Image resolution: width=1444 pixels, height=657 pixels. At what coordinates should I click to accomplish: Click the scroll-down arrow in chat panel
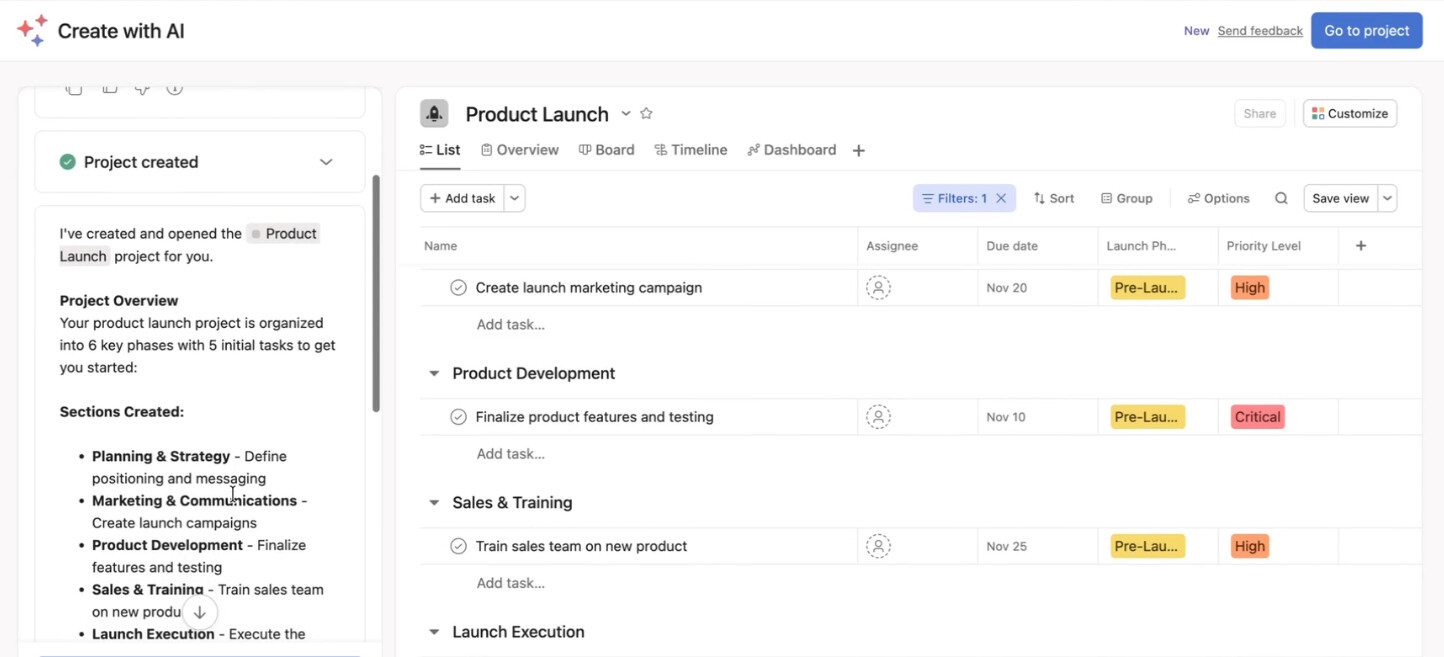200,613
